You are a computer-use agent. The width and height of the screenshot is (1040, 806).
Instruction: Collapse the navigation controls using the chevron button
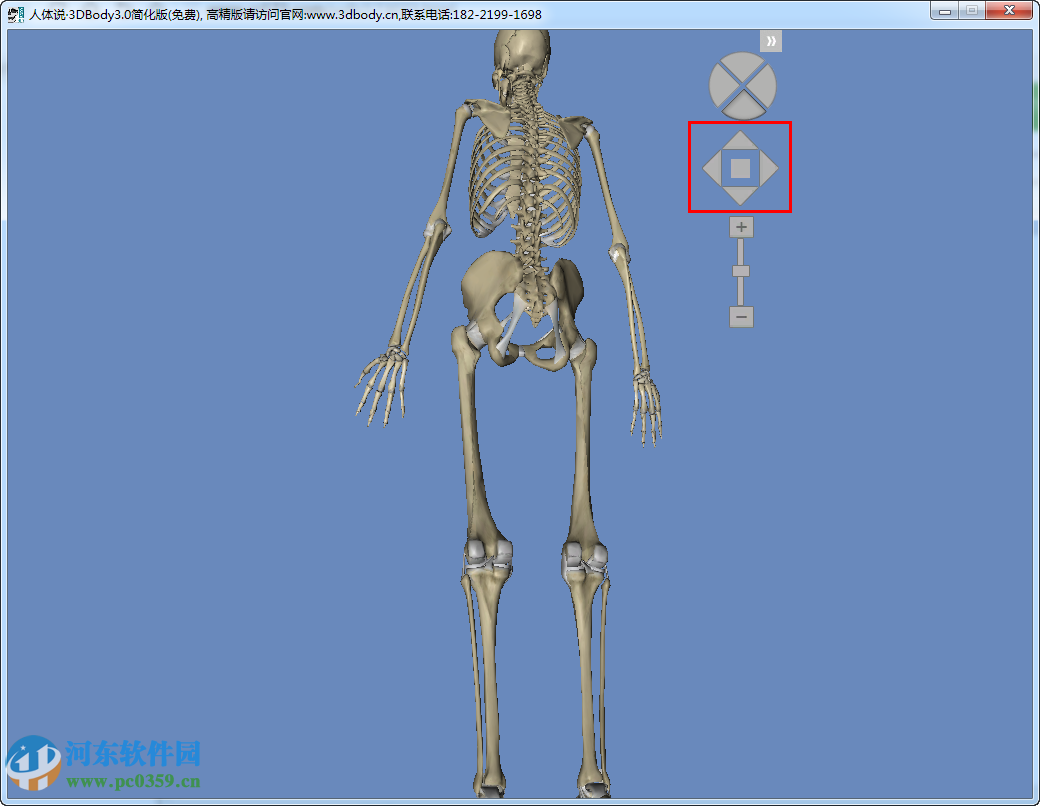coord(770,40)
